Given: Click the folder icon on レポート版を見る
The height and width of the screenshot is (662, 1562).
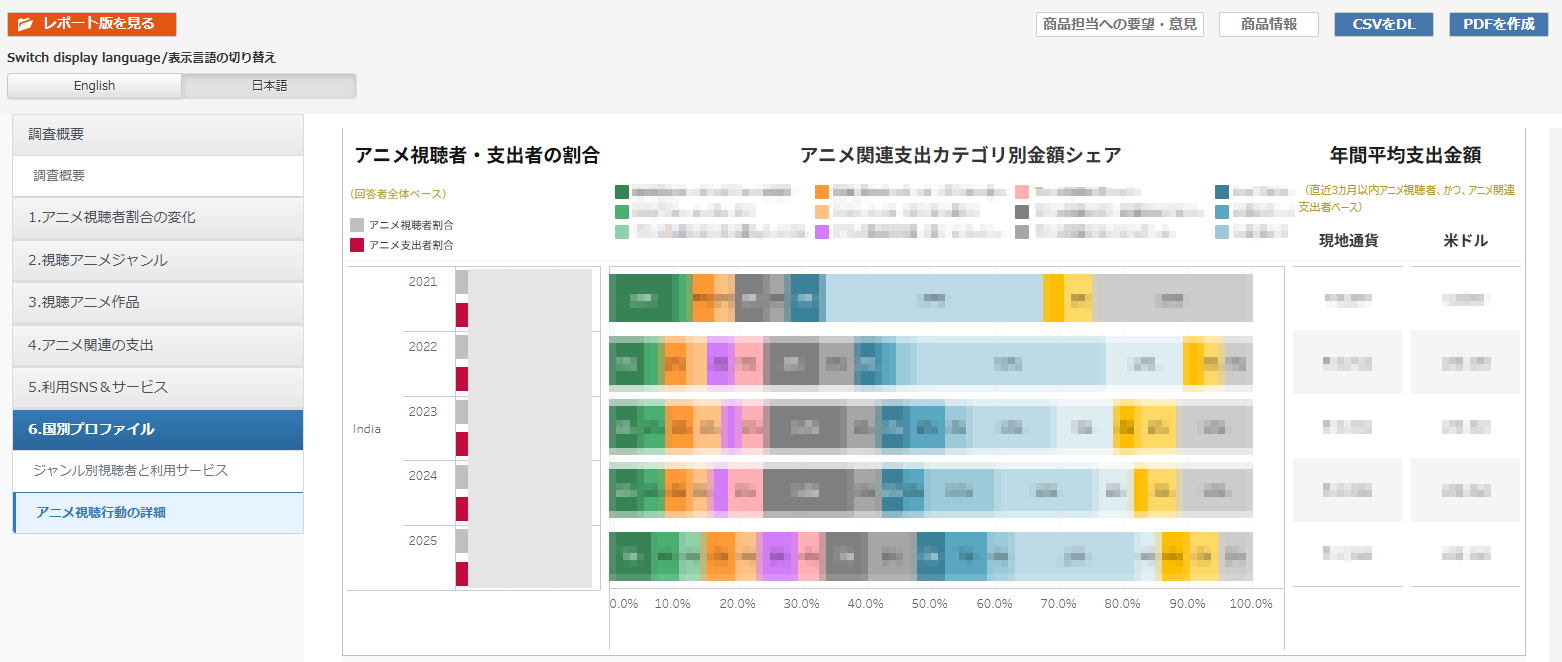Looking at the screenshot, I should [x=26, y=24].
